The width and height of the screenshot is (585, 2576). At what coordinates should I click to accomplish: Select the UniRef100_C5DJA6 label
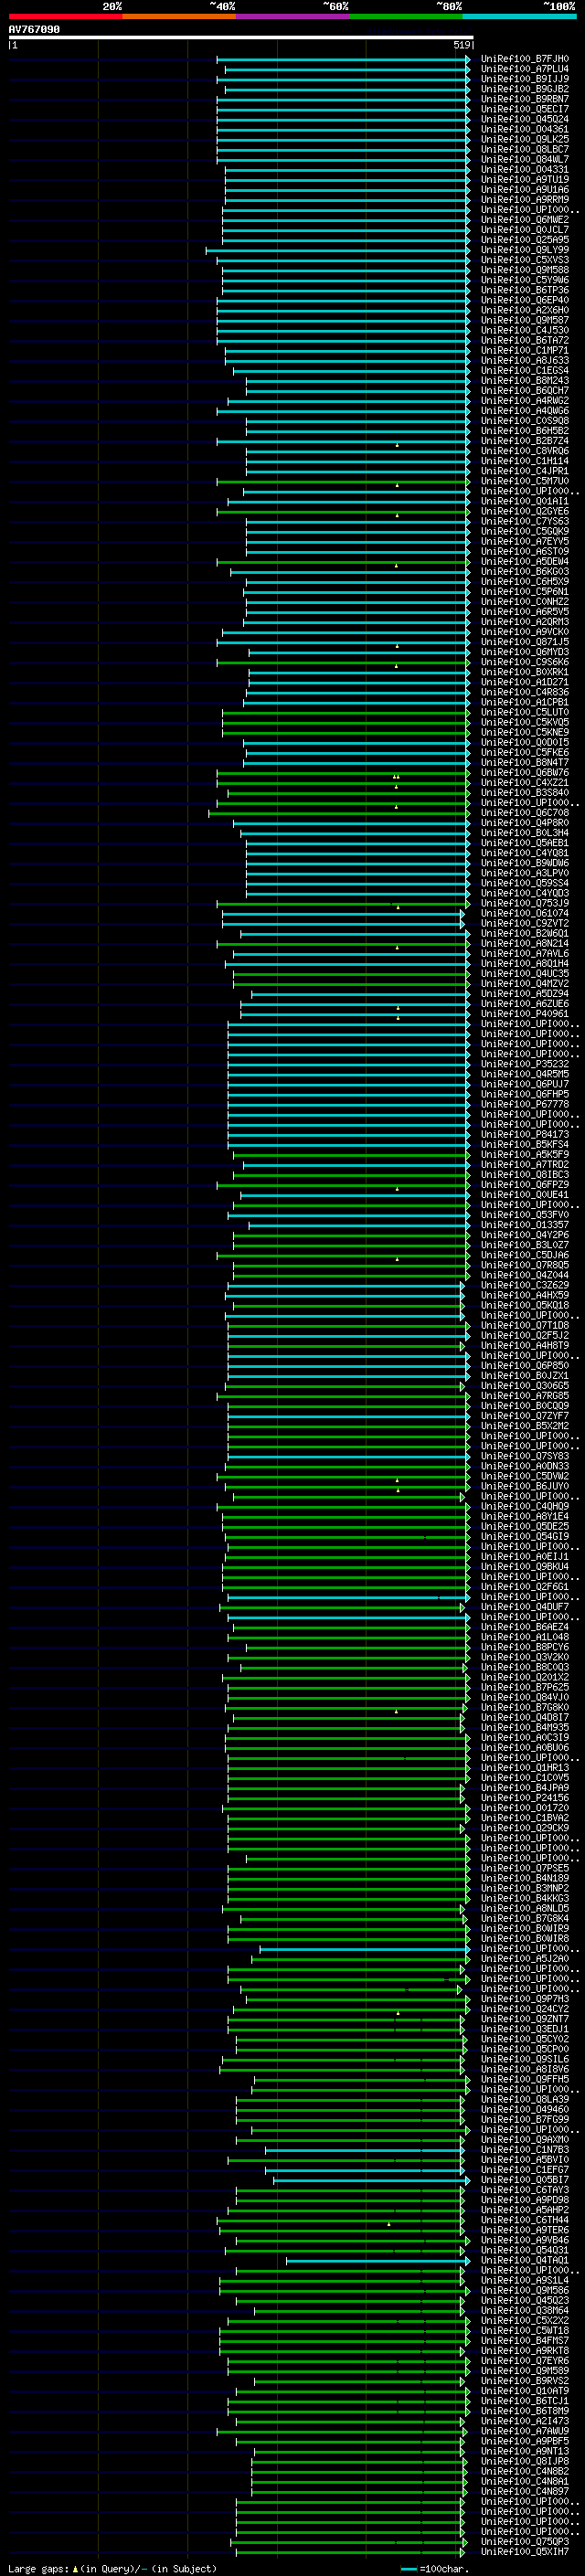pos(525,1255)
